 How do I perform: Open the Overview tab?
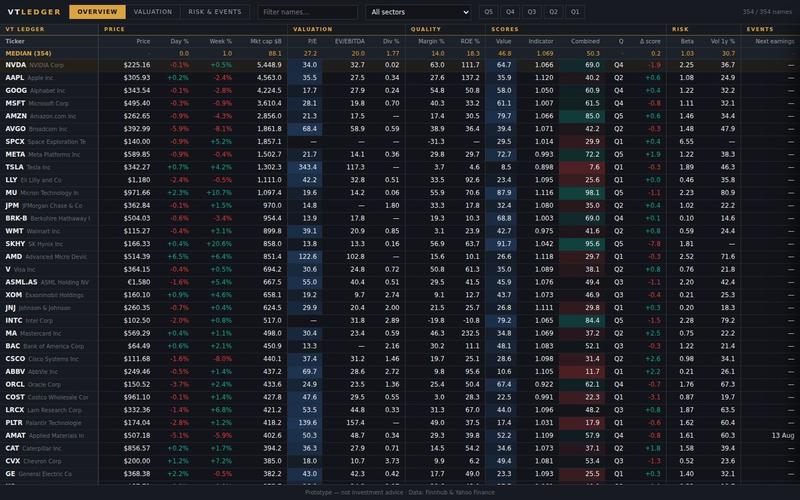(x=97, y=12)
